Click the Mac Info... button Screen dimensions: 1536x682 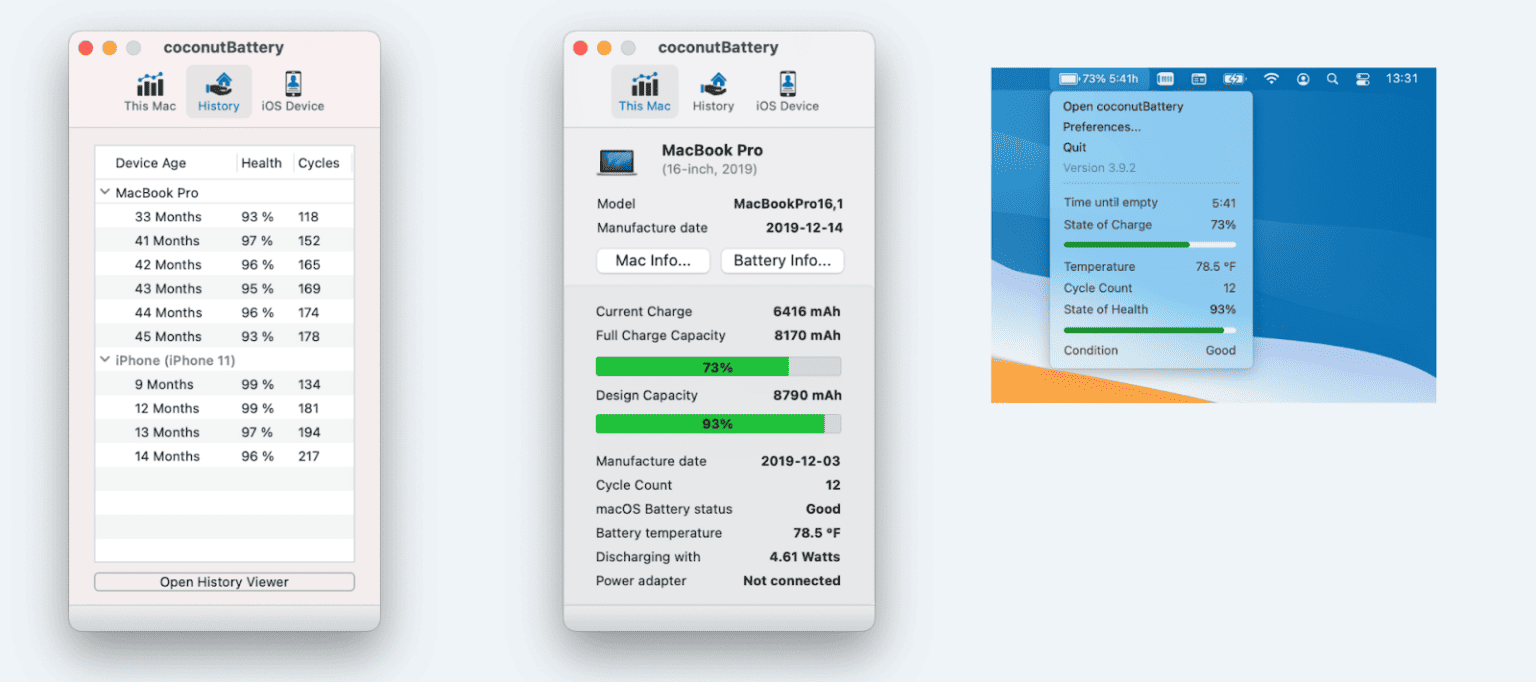point(653,260)
